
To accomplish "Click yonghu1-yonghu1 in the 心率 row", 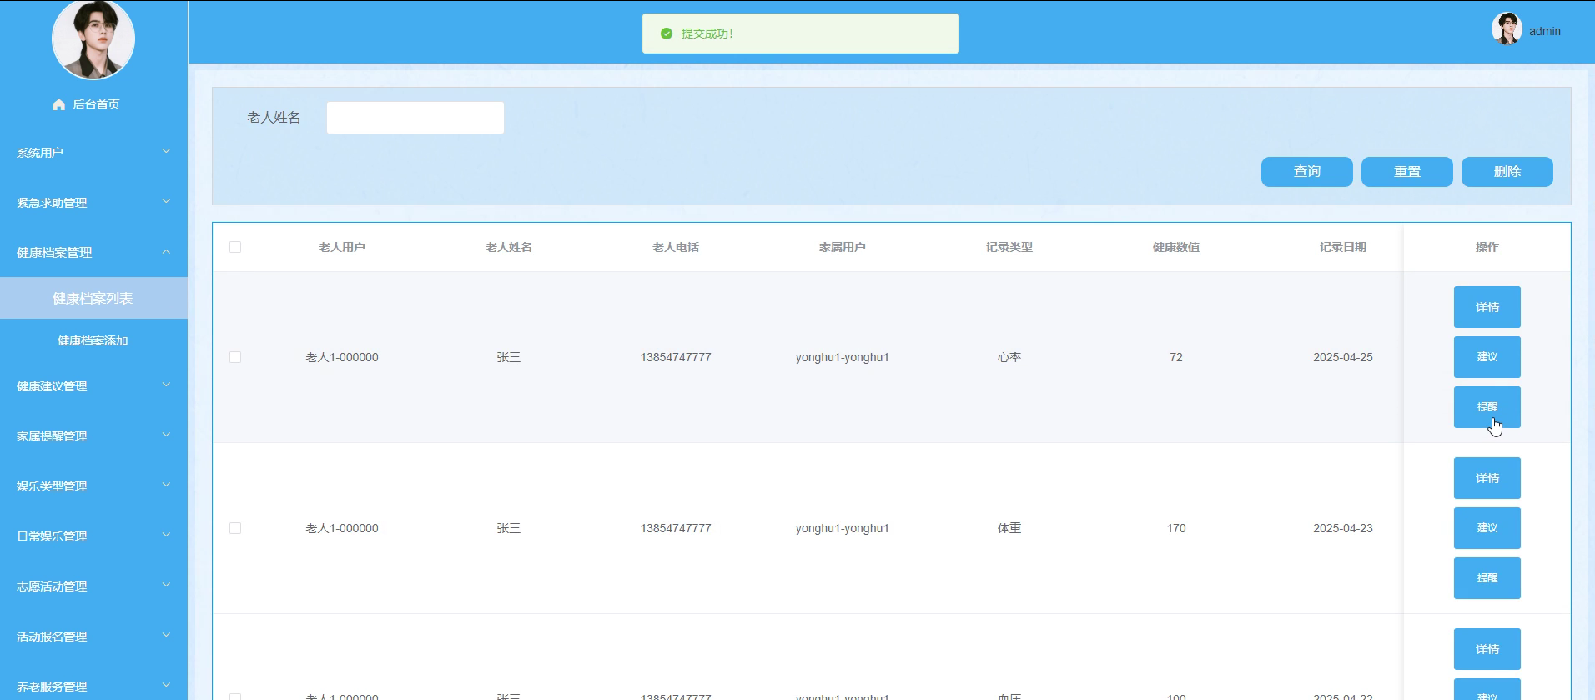I will point(842,357).
